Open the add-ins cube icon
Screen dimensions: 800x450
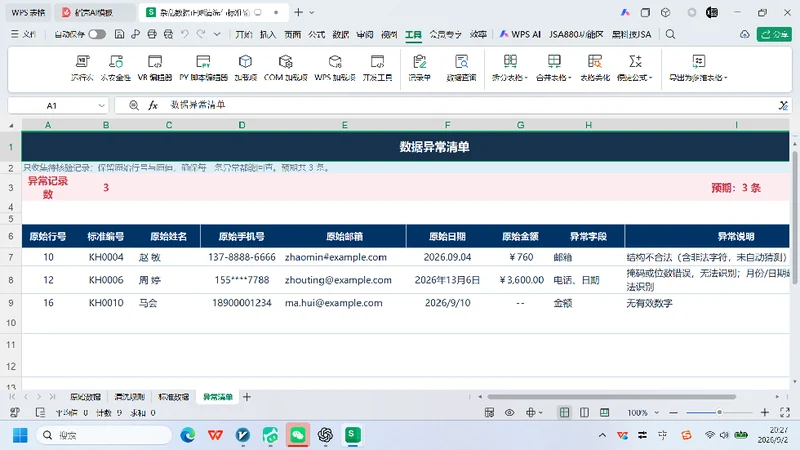245,68
